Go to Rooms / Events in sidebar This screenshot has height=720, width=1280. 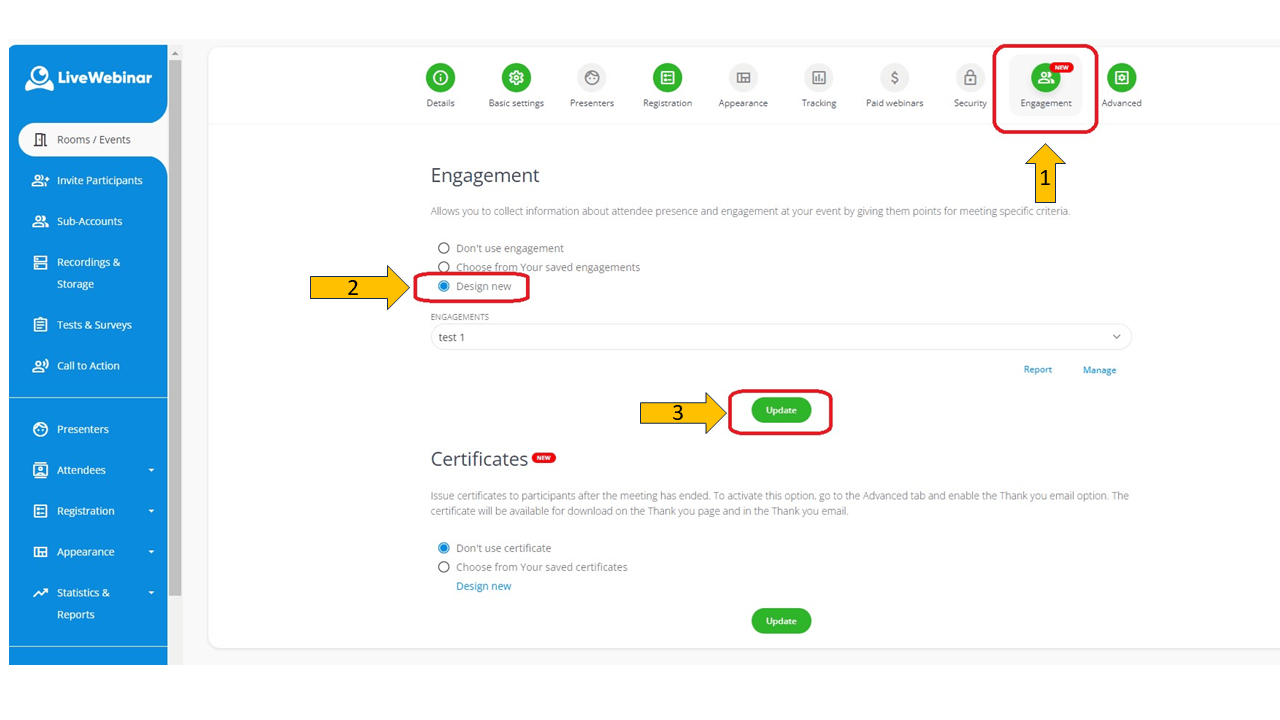pyautogui.click(x=92, y=140)
